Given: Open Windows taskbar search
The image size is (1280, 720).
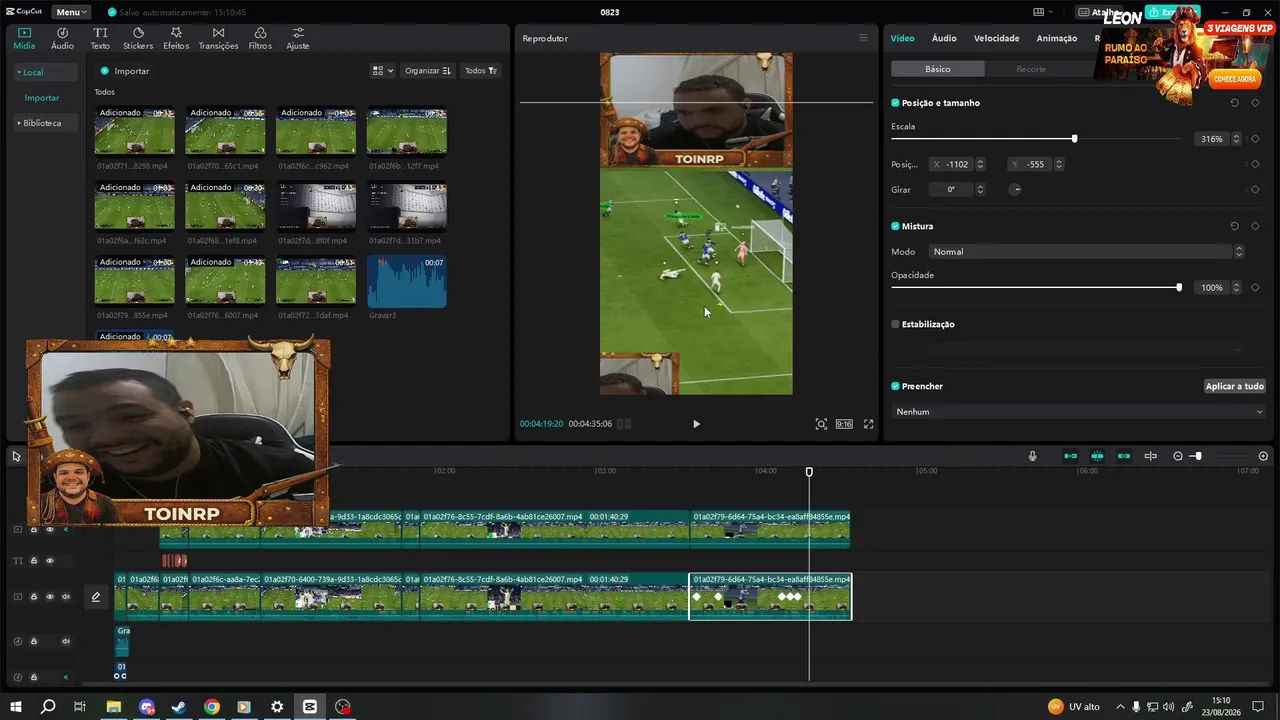Looking at the screenshot, I should (47, 707).
